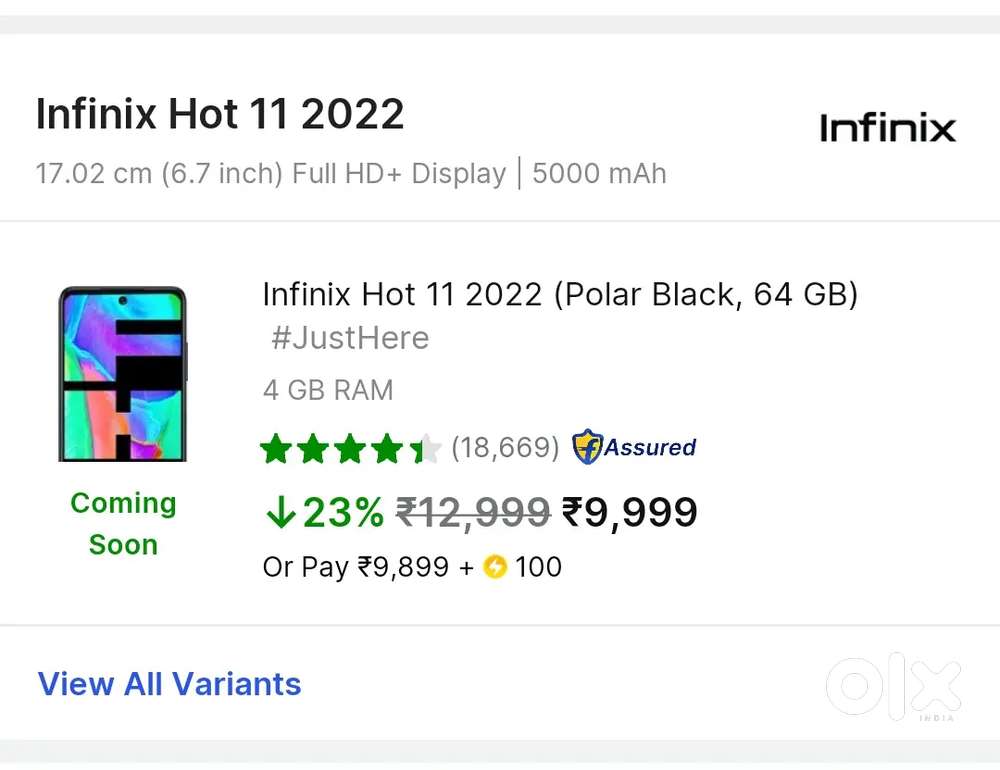The image size is (1000, 770).
Task: Click the Flipkart Assured badge
Action: [634, 447]
